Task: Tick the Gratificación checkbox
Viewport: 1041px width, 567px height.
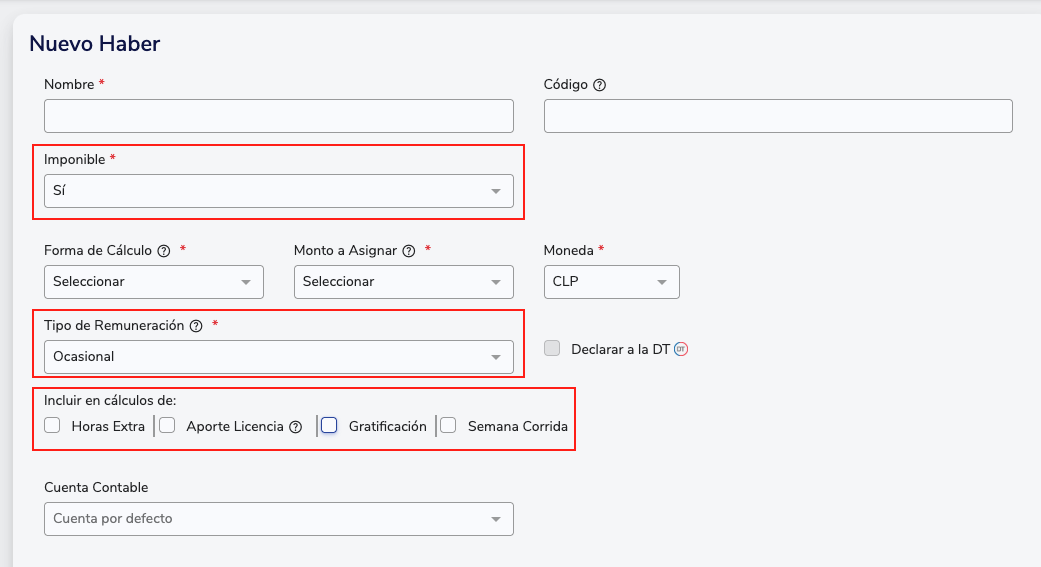Action: click(x=329, y=426)
